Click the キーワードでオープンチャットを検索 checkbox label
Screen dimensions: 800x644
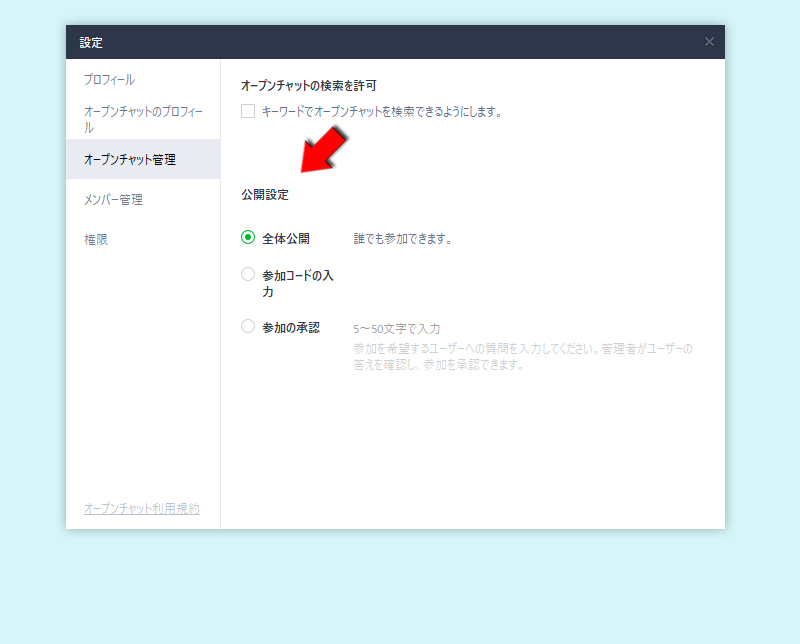[378, 112]
